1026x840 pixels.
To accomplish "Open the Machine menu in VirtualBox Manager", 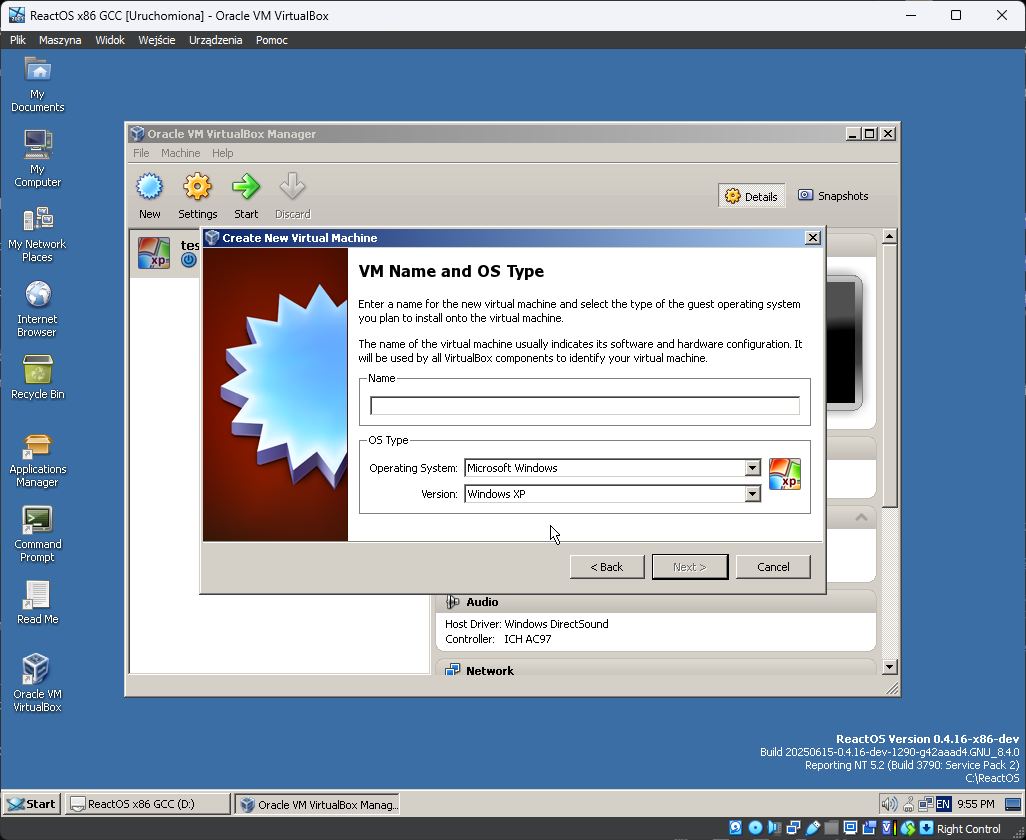I will tap(181, 153).
